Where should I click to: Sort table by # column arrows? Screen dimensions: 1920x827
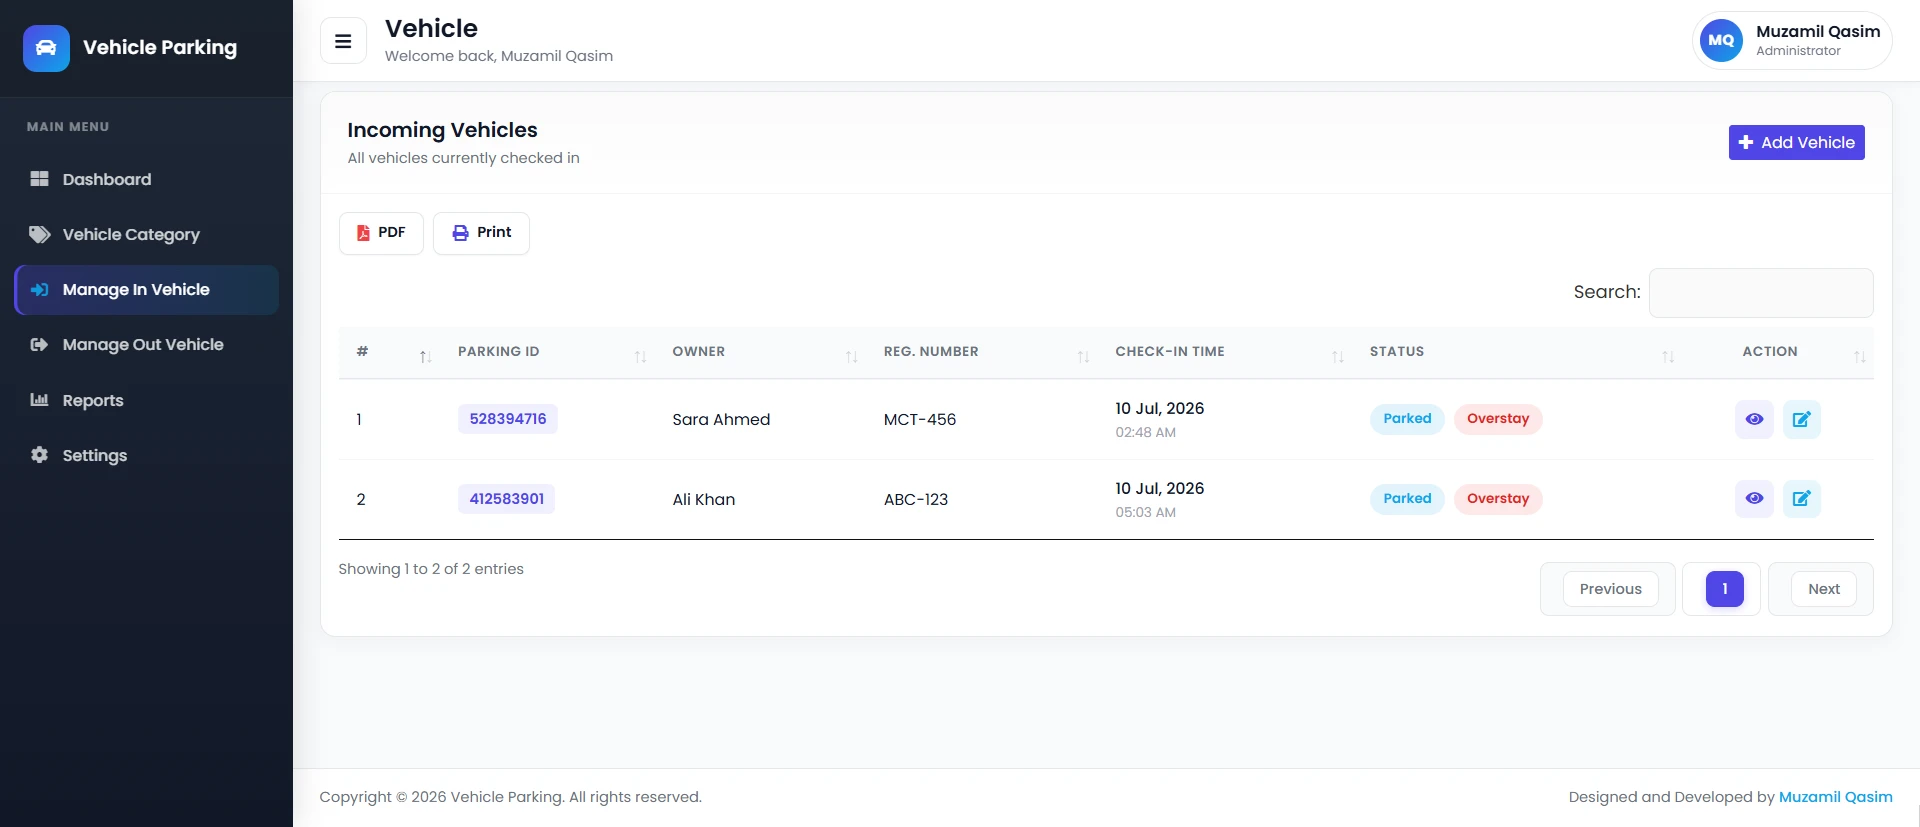425,356
